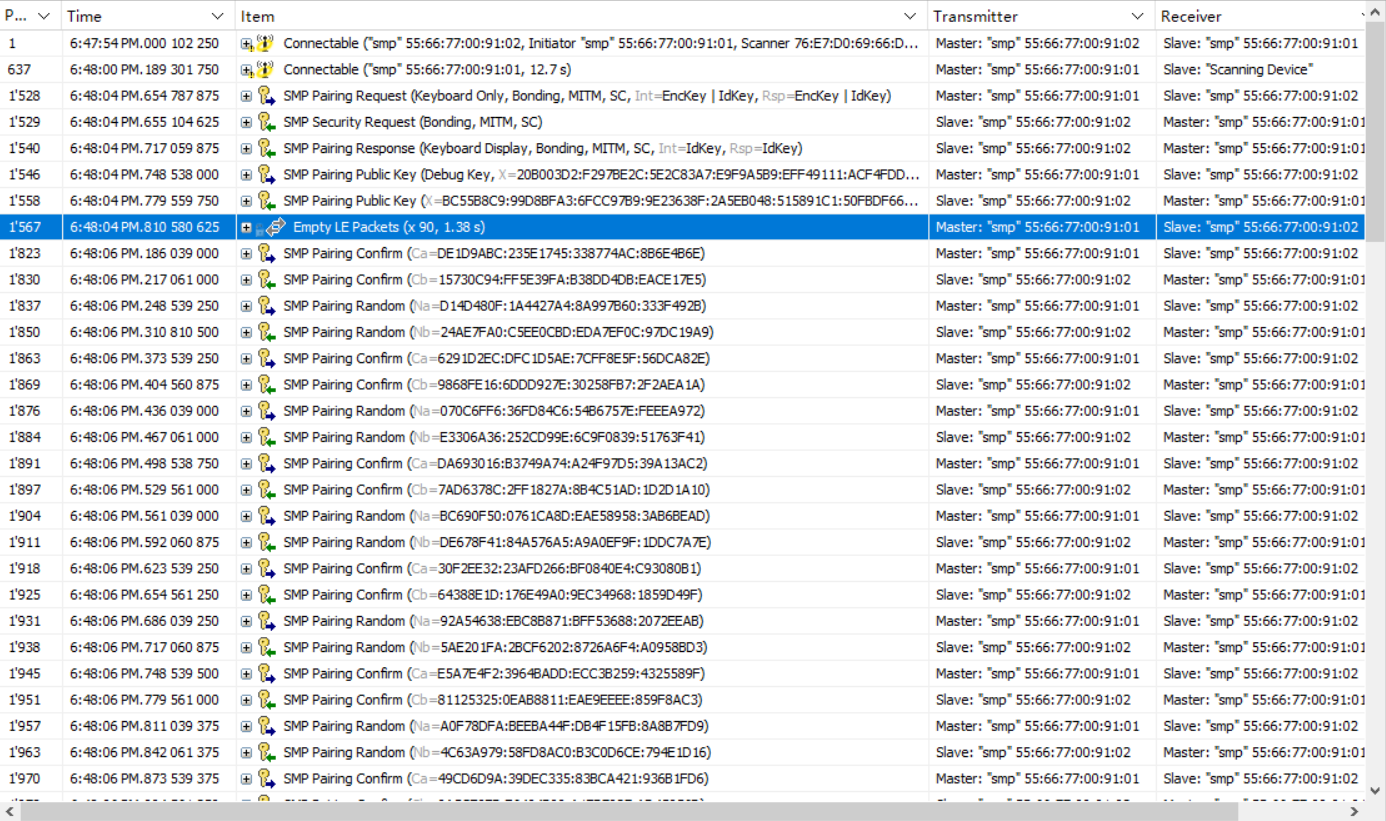Click the key icon on SMP Pairing Random packet 1'837
This screenshot has height=821, width=1386.
tap(264, 306)
